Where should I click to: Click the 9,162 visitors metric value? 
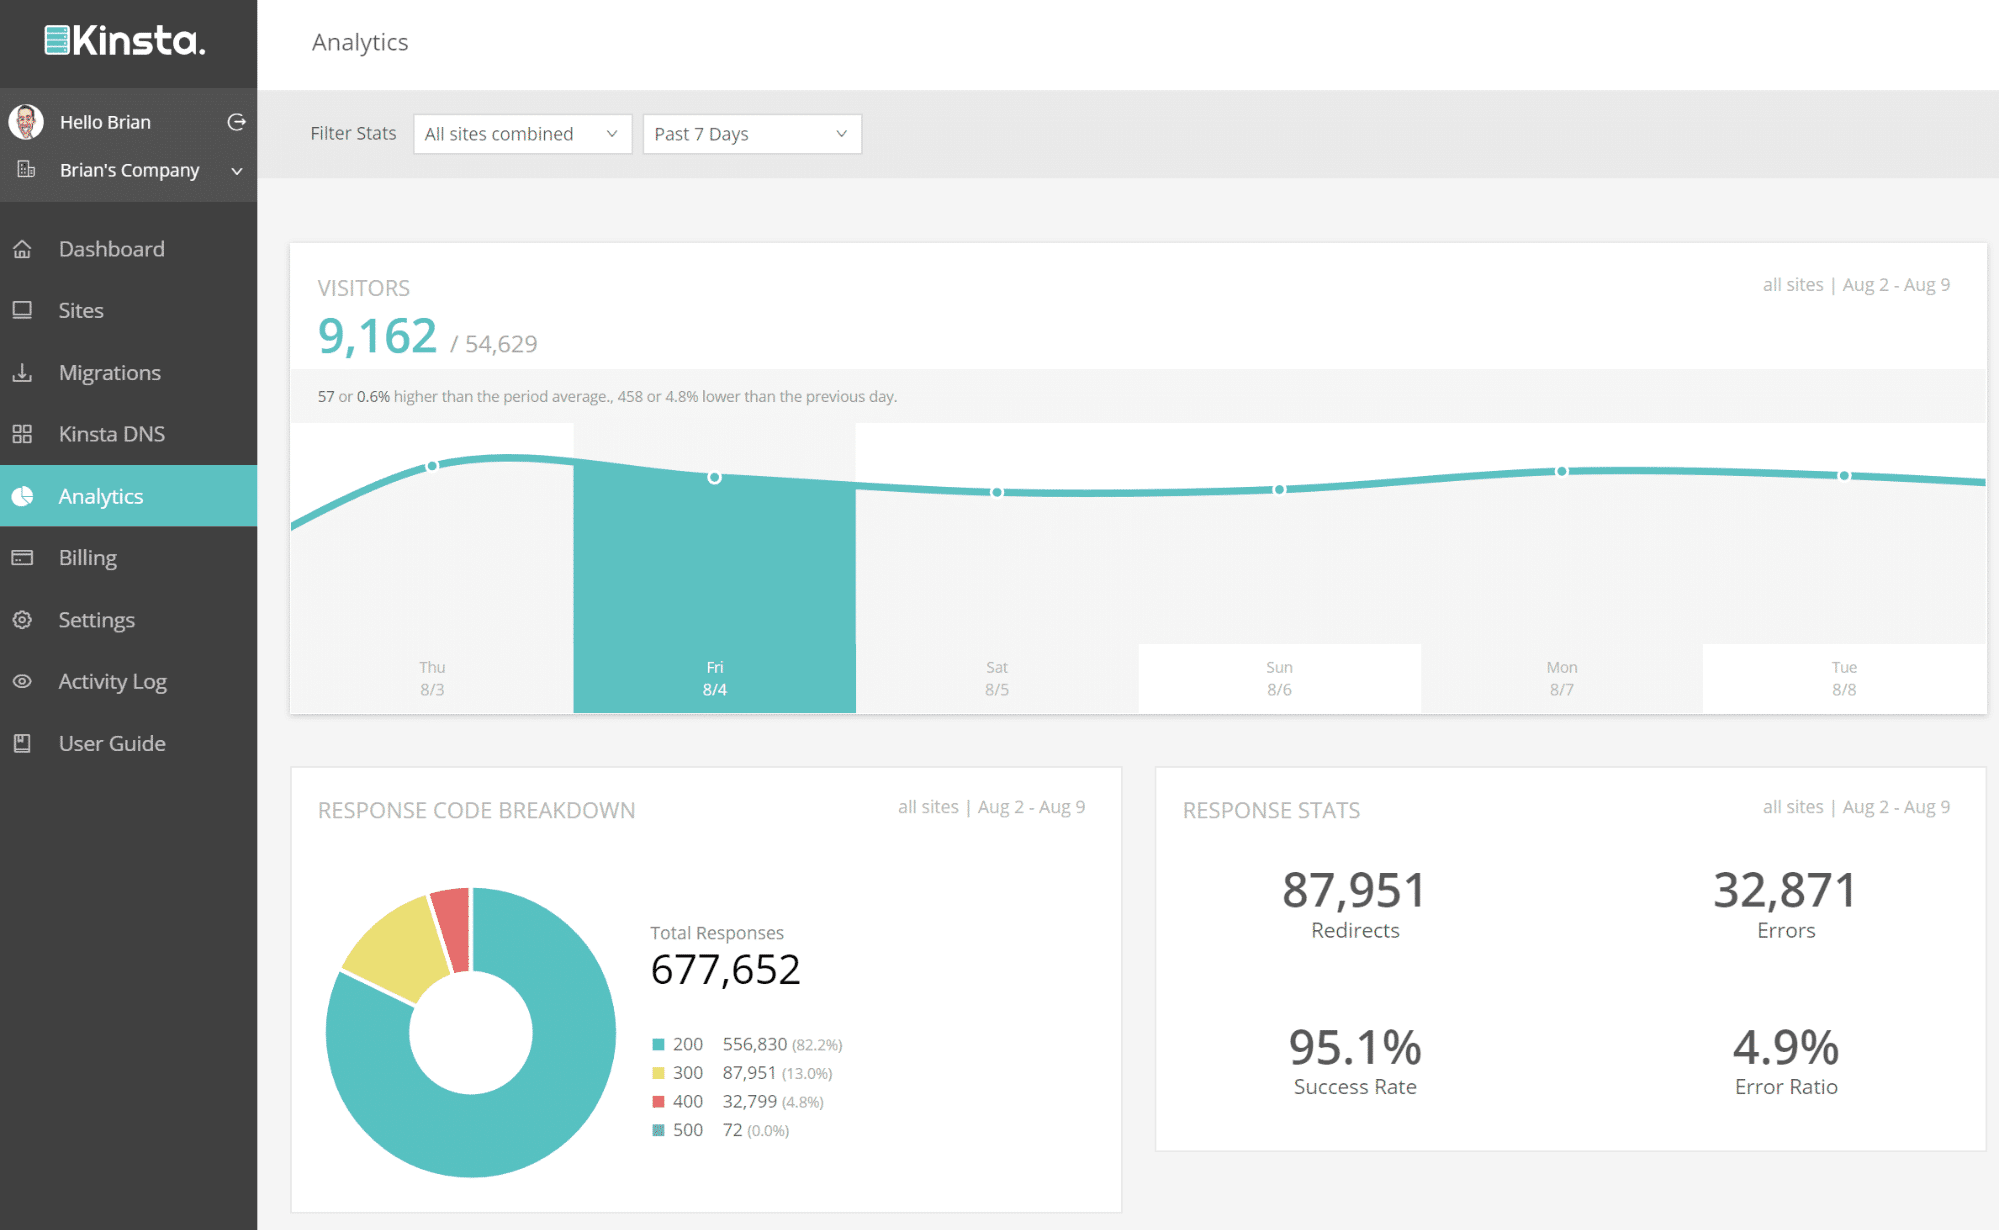pos(376,339)
